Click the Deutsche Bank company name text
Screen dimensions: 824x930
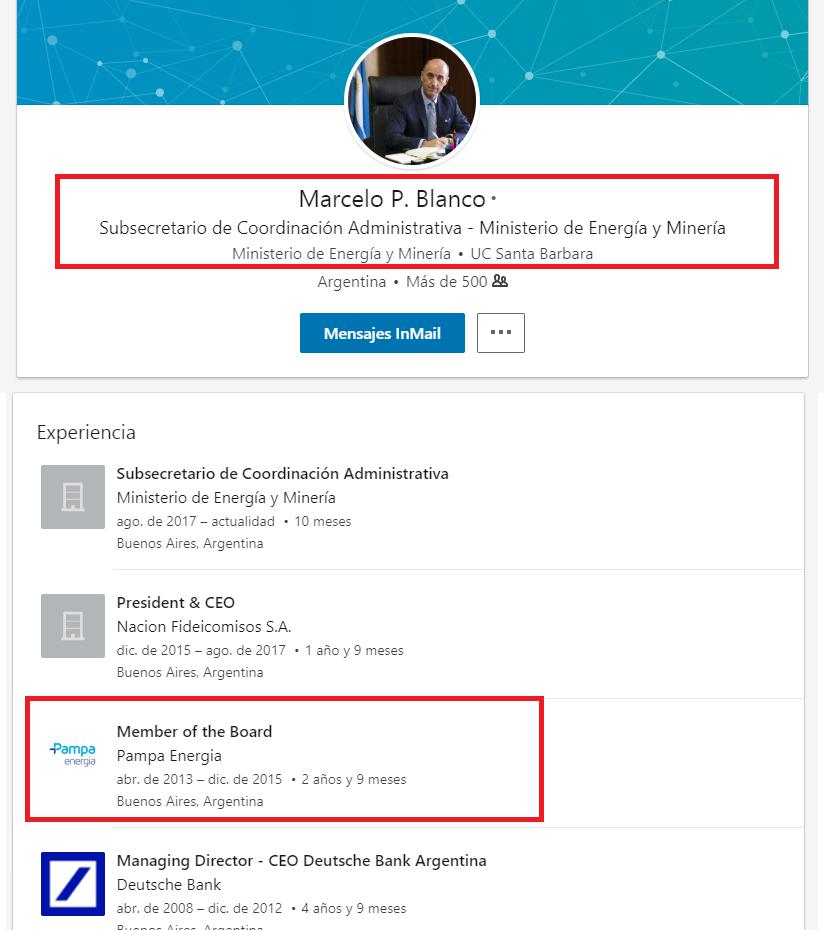tap(169, 885)
